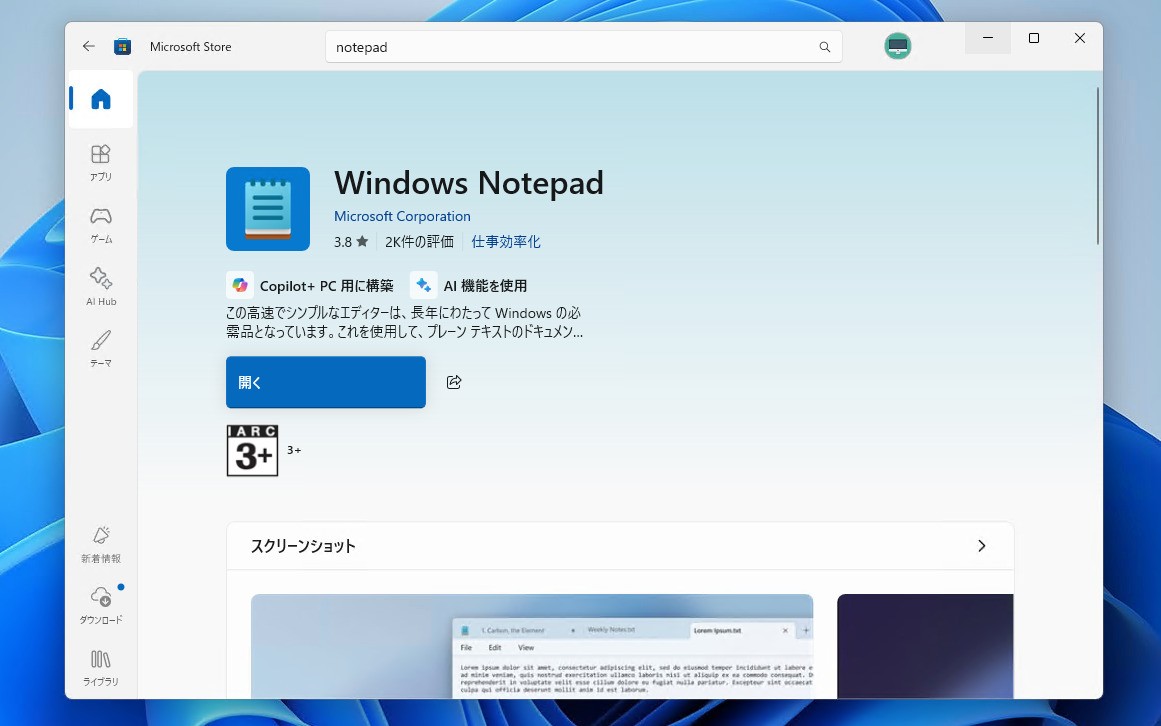Open the ゲーム section in sidebar

(x=100, y=224)
